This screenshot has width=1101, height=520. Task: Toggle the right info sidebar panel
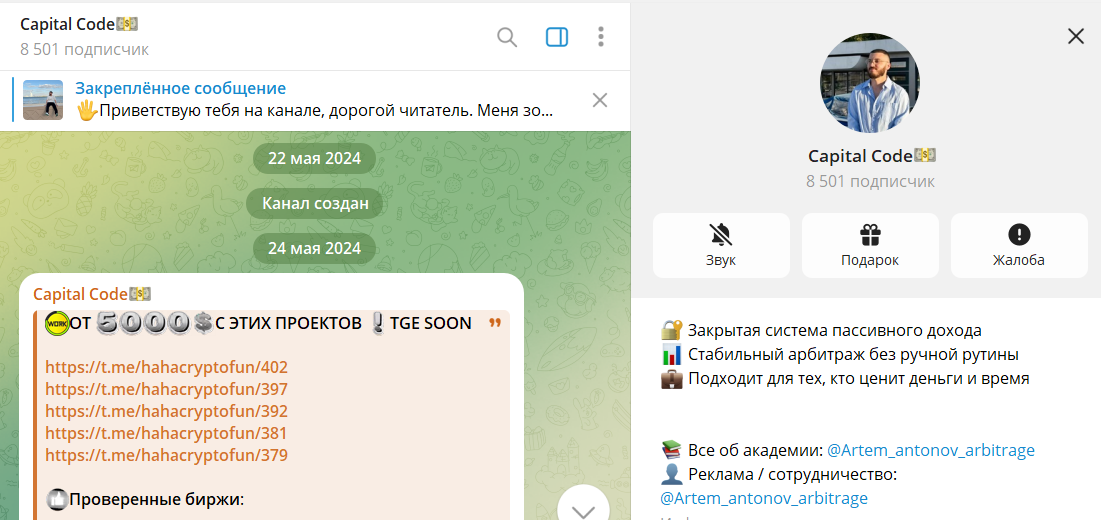pos(557,38)
